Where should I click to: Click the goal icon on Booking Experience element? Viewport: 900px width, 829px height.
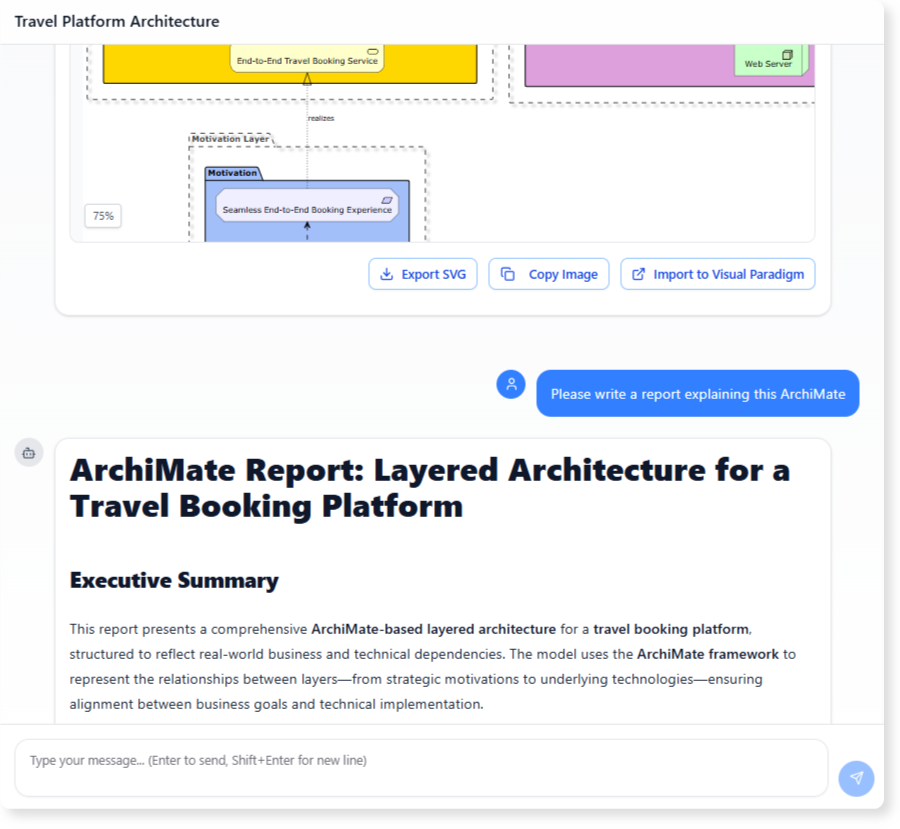[387, 199]
